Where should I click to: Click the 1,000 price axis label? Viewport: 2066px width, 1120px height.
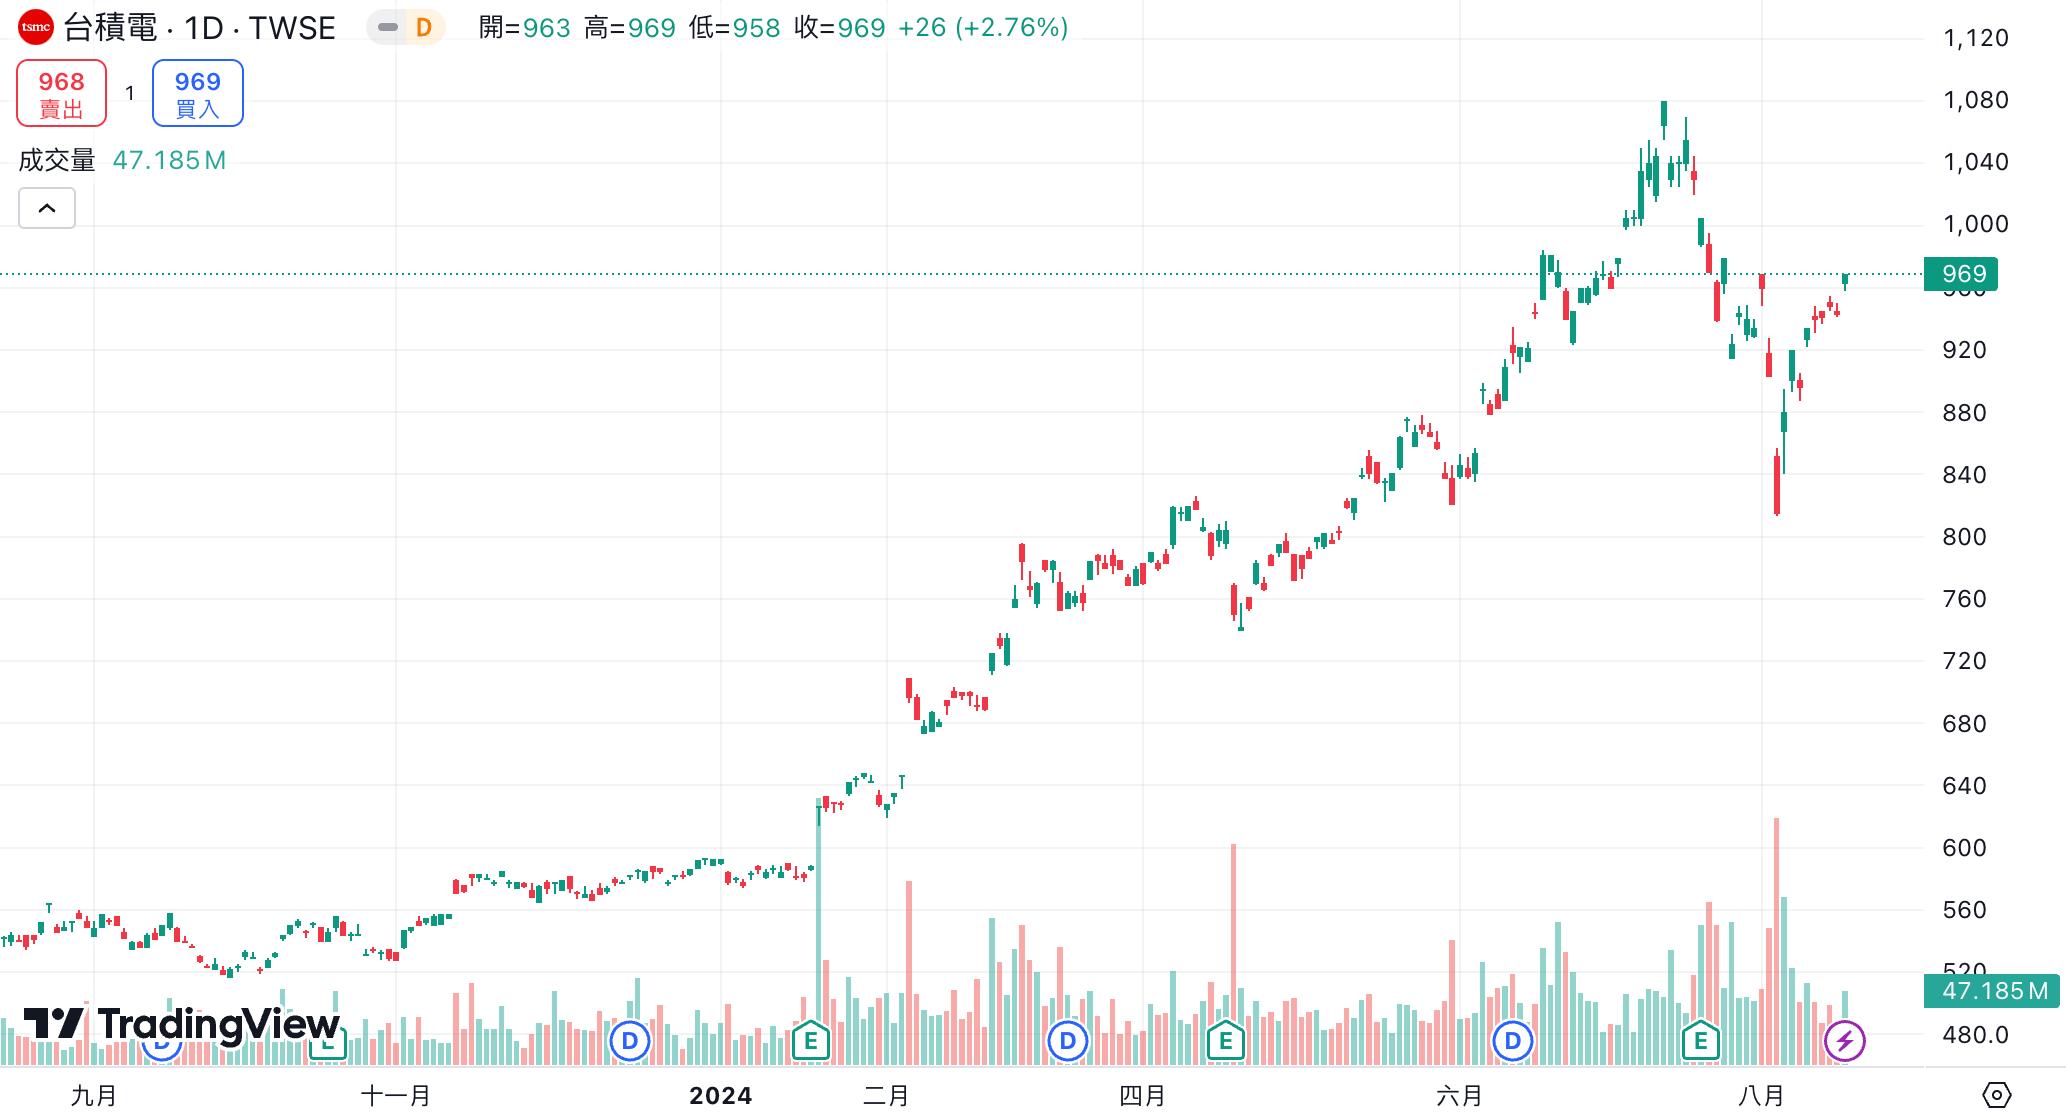1976,224
